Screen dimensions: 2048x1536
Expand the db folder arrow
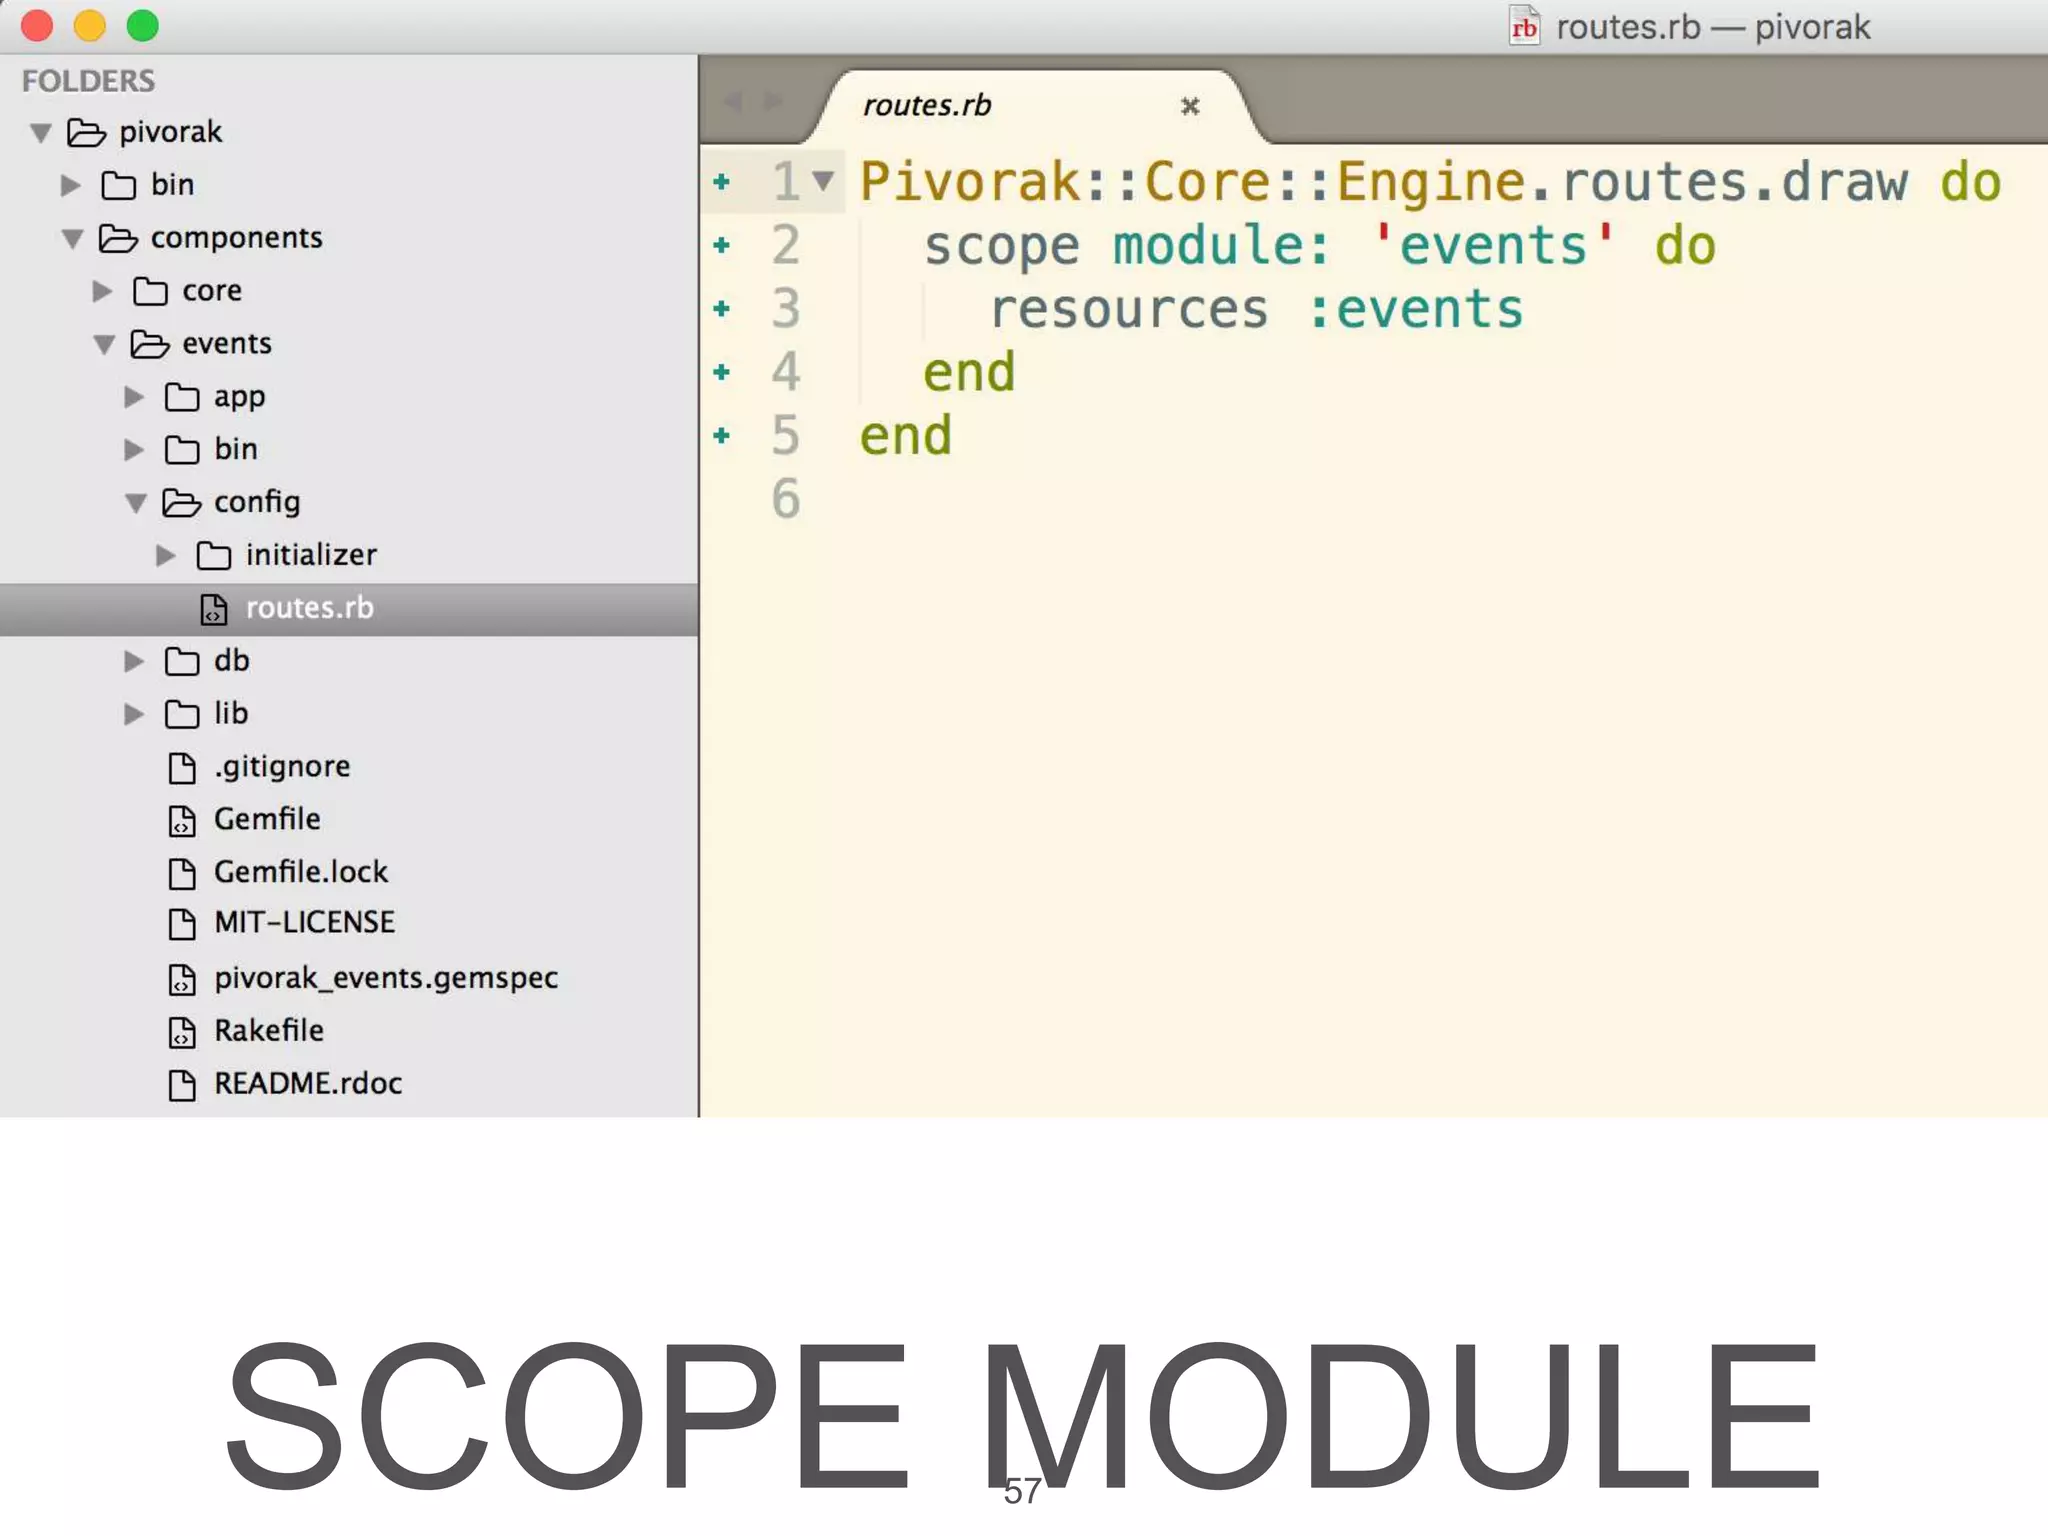coord(134,662)
